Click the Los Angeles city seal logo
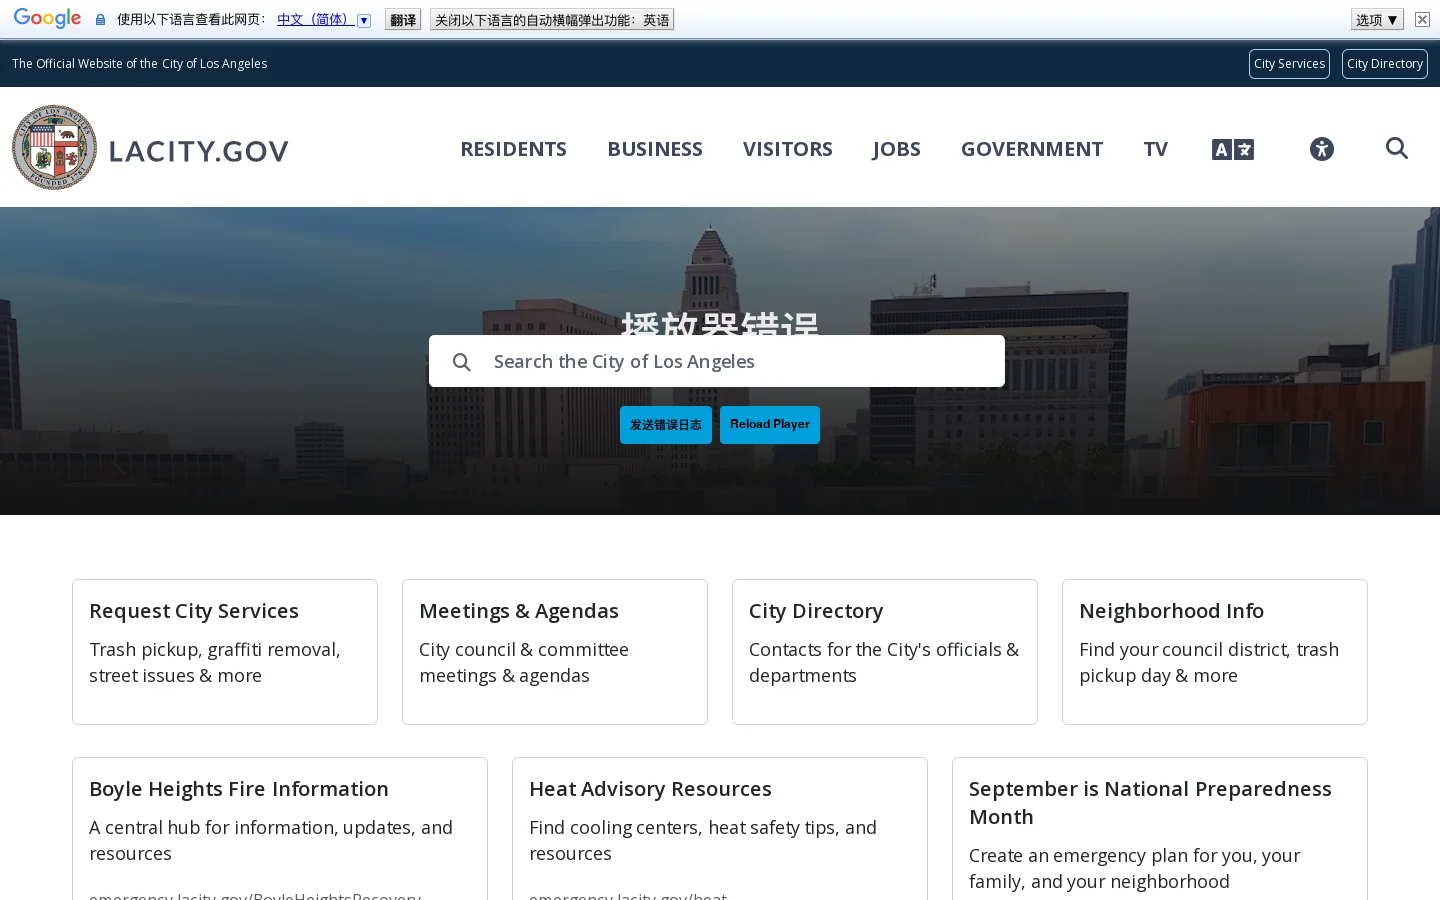 pos(54,147)
